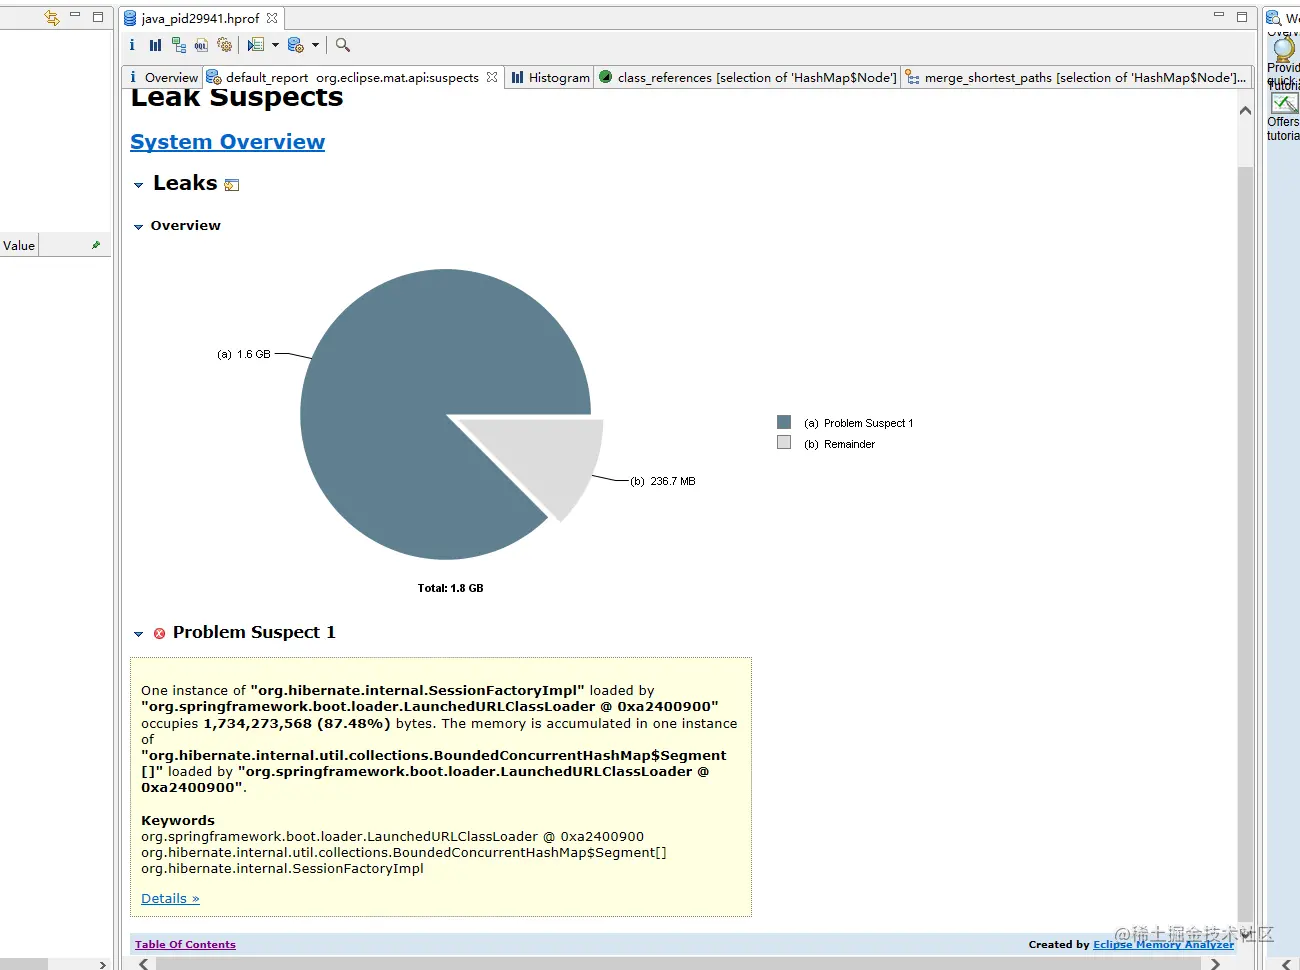
Task: Create a histogram from the toolbar
Action: point(155,45)
